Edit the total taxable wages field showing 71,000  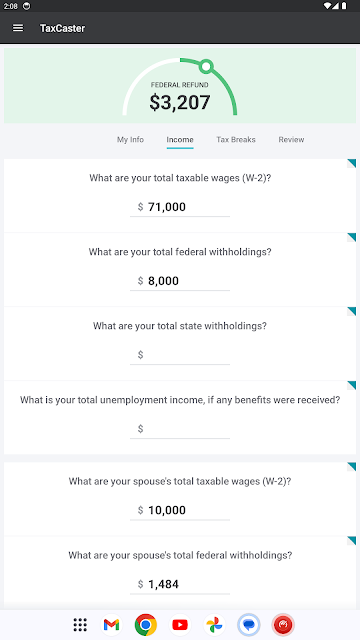[x=180, y=207]
